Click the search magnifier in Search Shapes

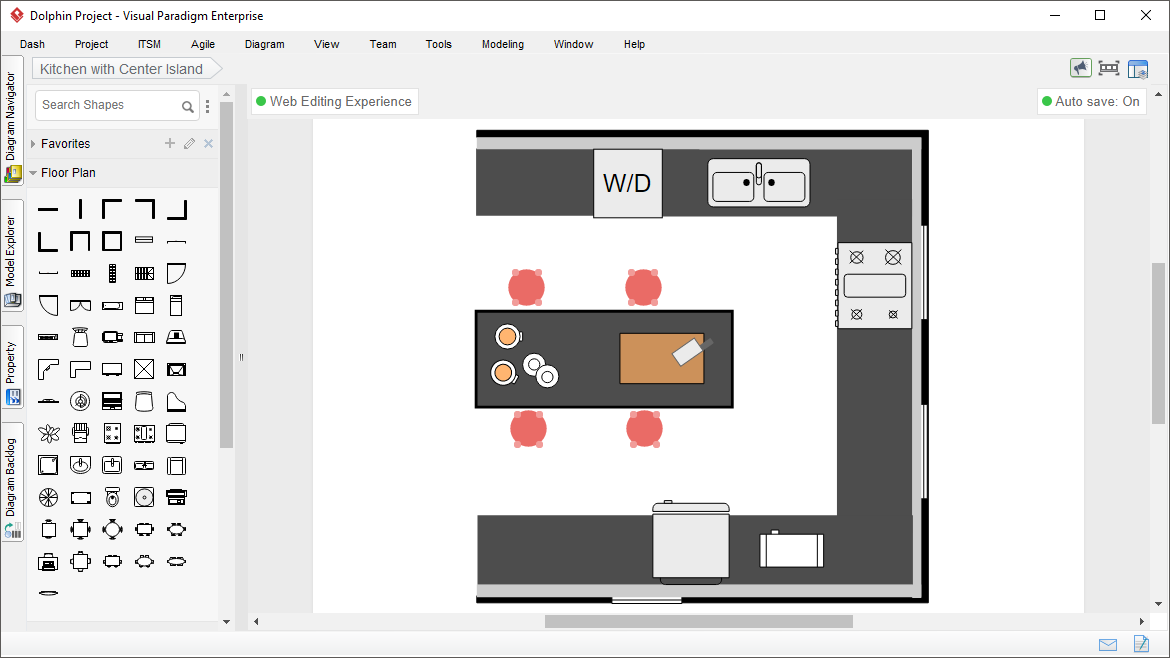(x=187, y=107)
